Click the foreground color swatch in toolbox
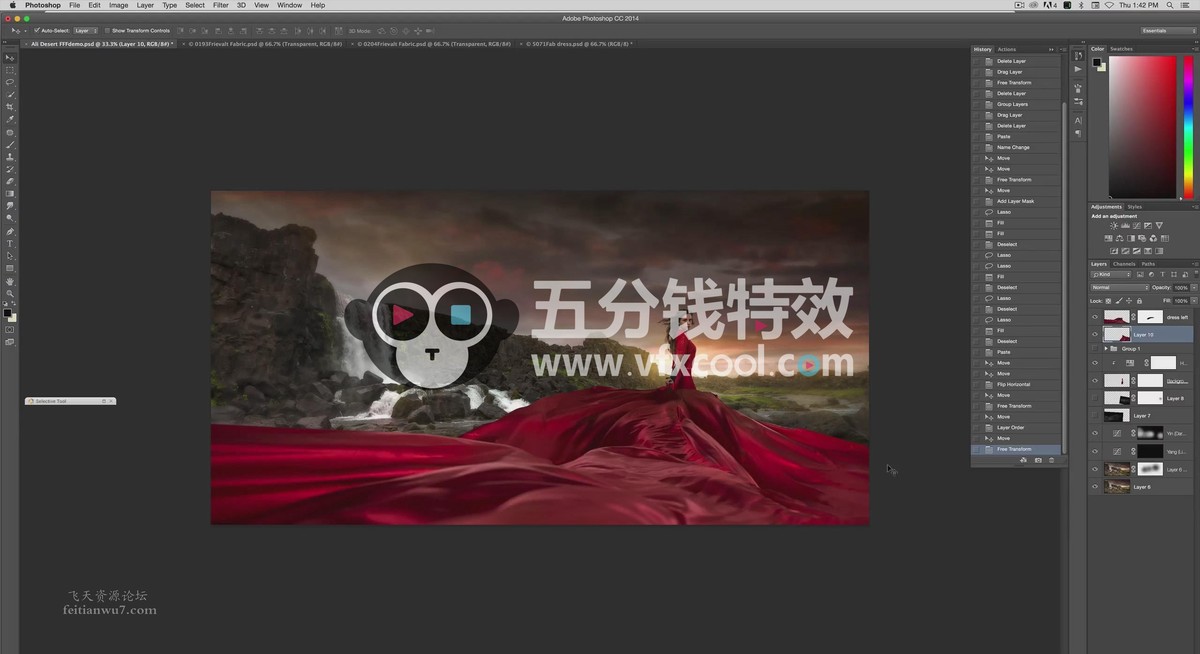This screenshot has width=1200, height=654. coord(8,314)
